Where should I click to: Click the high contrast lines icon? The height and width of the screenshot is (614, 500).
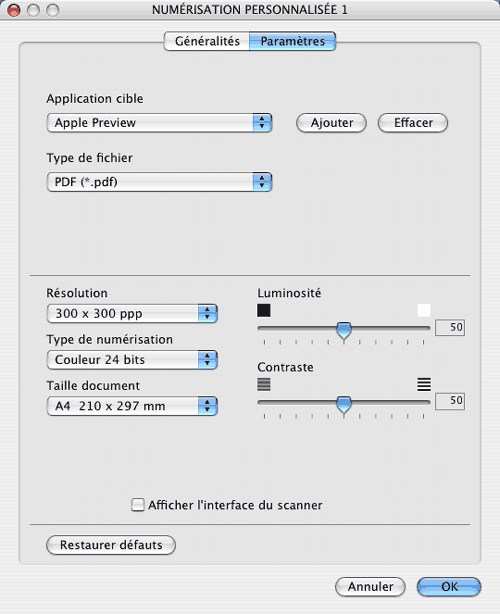coord(424,384)
